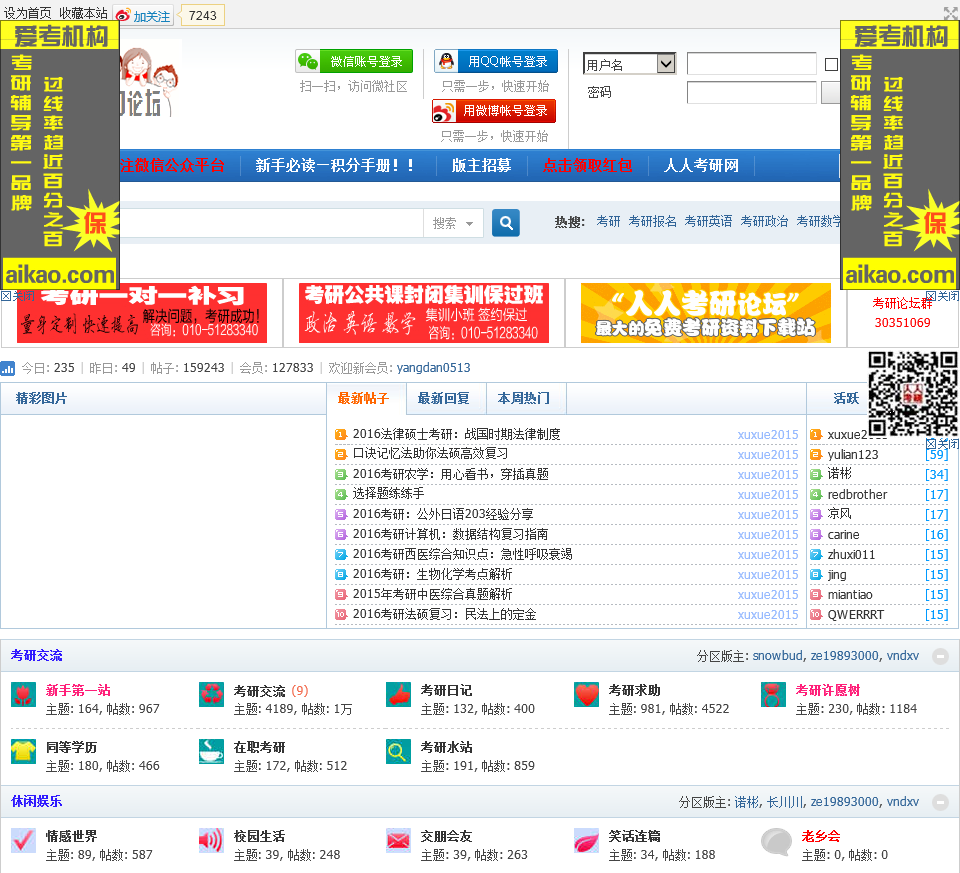Open moderator snowbud profile link

pos(777,656)
